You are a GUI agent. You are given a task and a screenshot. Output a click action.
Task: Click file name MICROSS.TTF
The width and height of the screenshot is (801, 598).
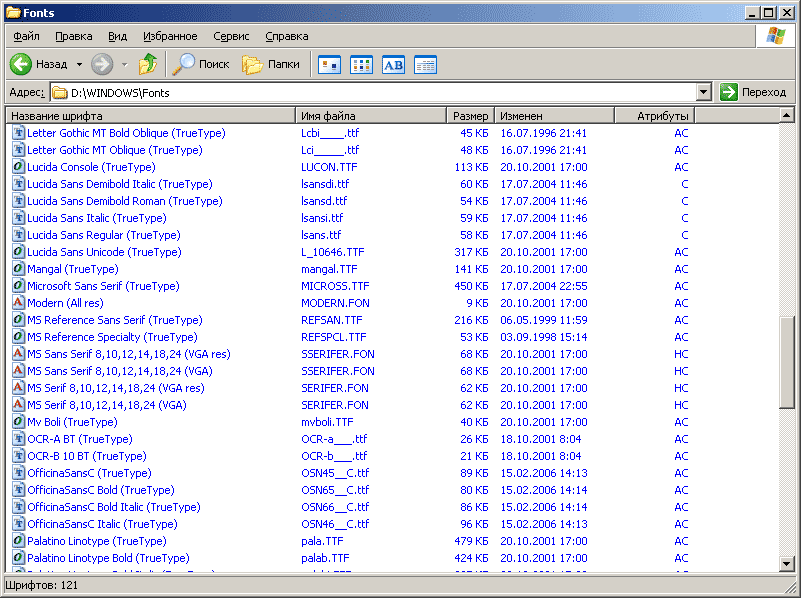(335, 286)
